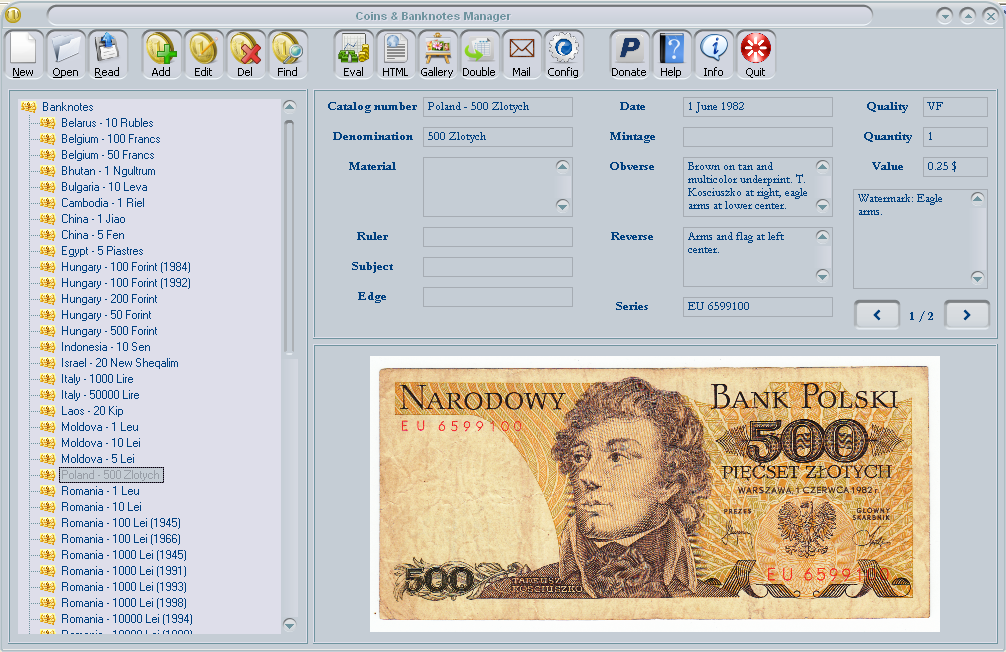Delete the item using Del icon
Viewport: 1006px width, 652px height.
(245, 55)
